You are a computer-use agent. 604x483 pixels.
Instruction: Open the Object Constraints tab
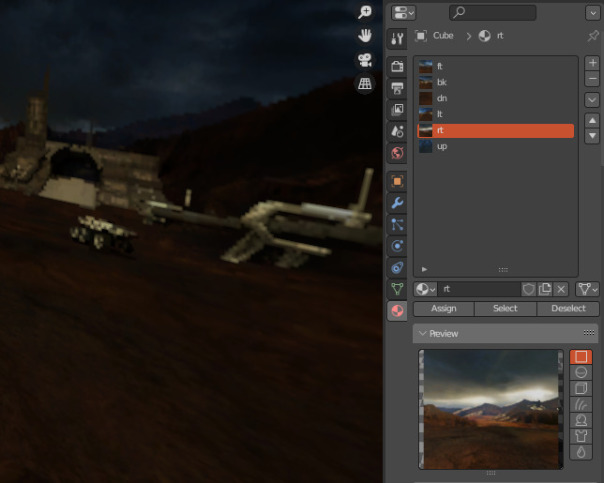(397, 268)
